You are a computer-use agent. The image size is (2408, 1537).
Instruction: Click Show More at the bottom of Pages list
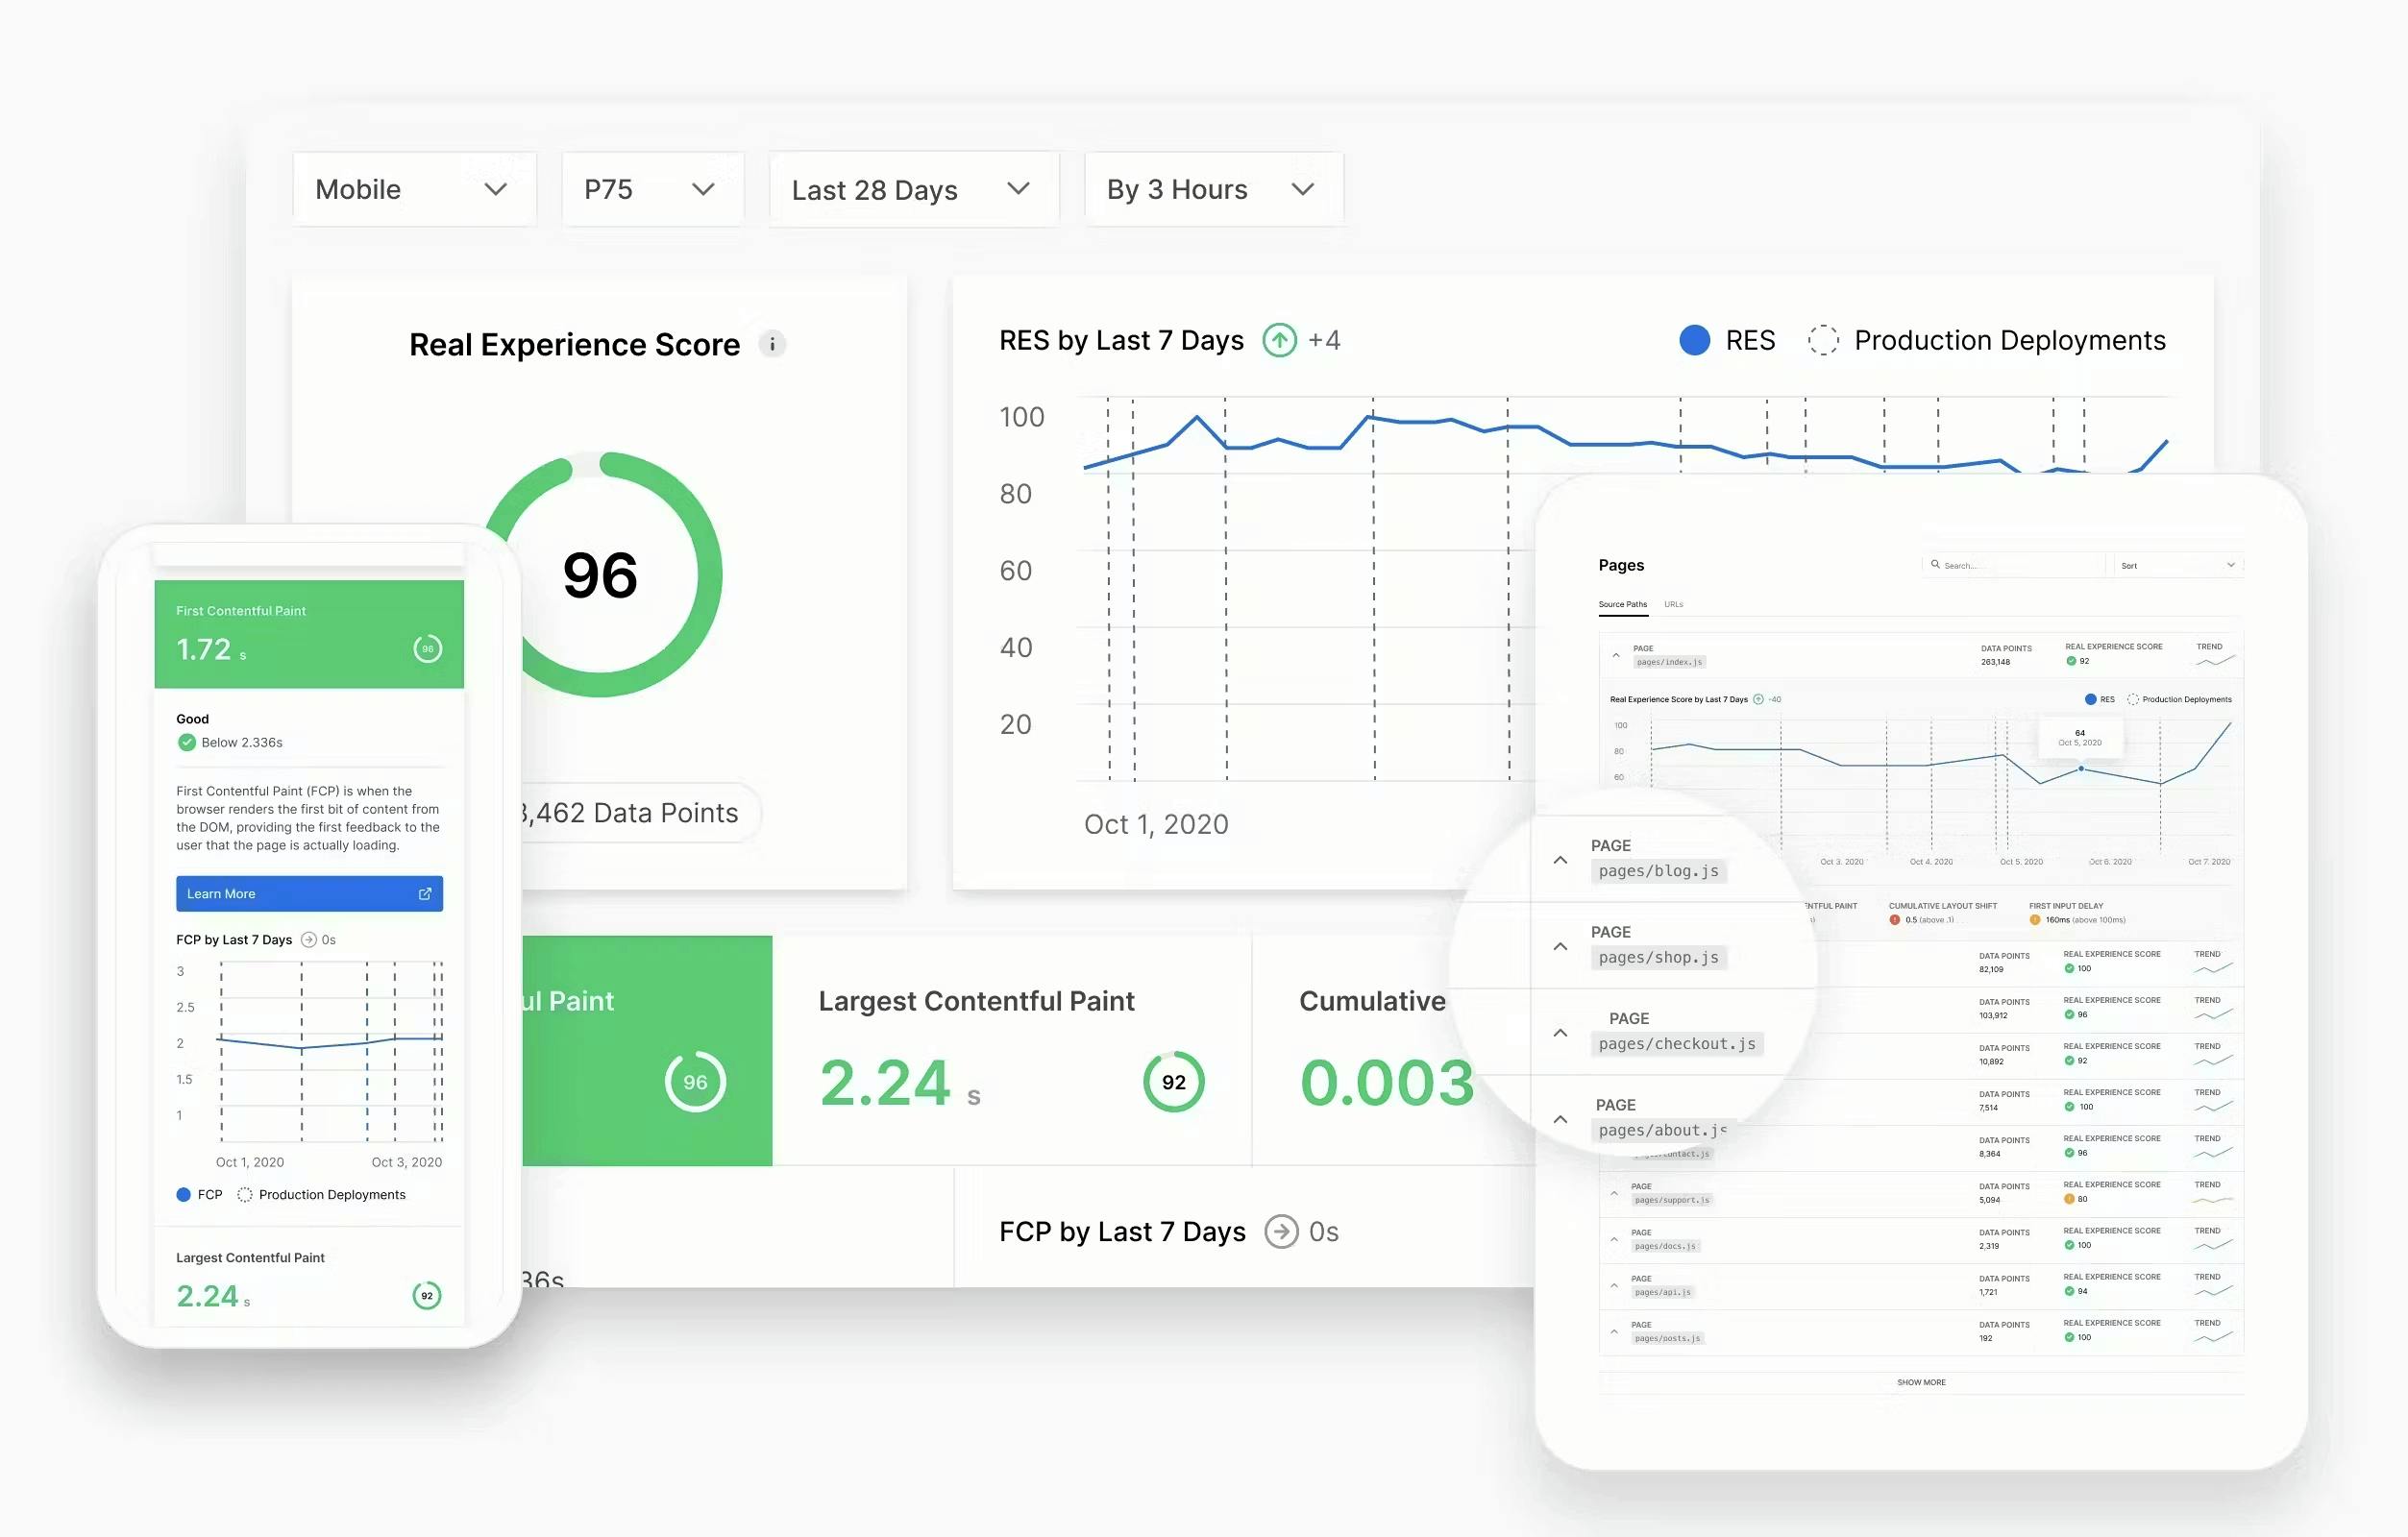(1920, 1382)
